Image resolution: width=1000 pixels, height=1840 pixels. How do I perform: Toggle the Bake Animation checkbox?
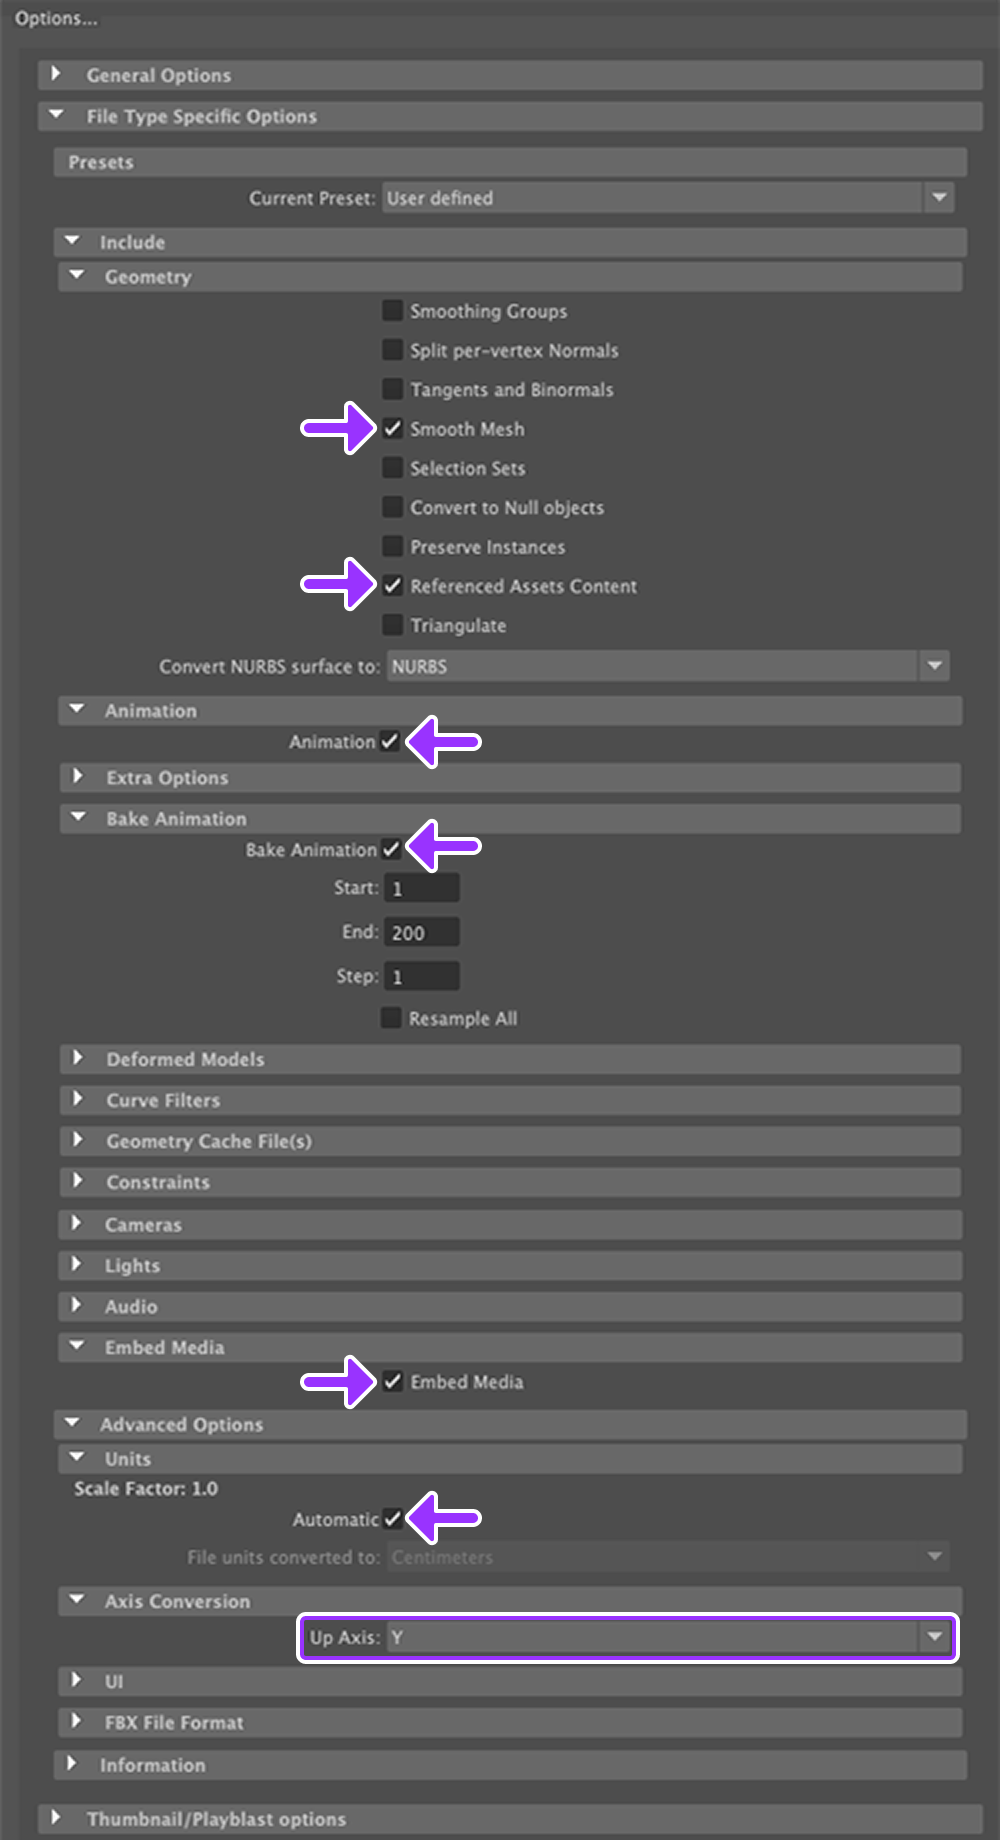point(391,850)
